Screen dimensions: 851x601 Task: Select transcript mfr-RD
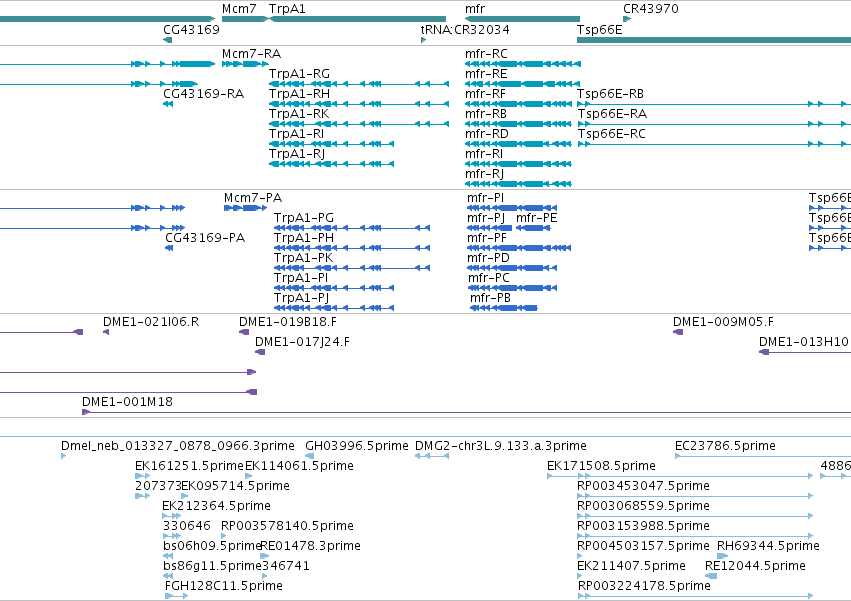coord(518,144)
